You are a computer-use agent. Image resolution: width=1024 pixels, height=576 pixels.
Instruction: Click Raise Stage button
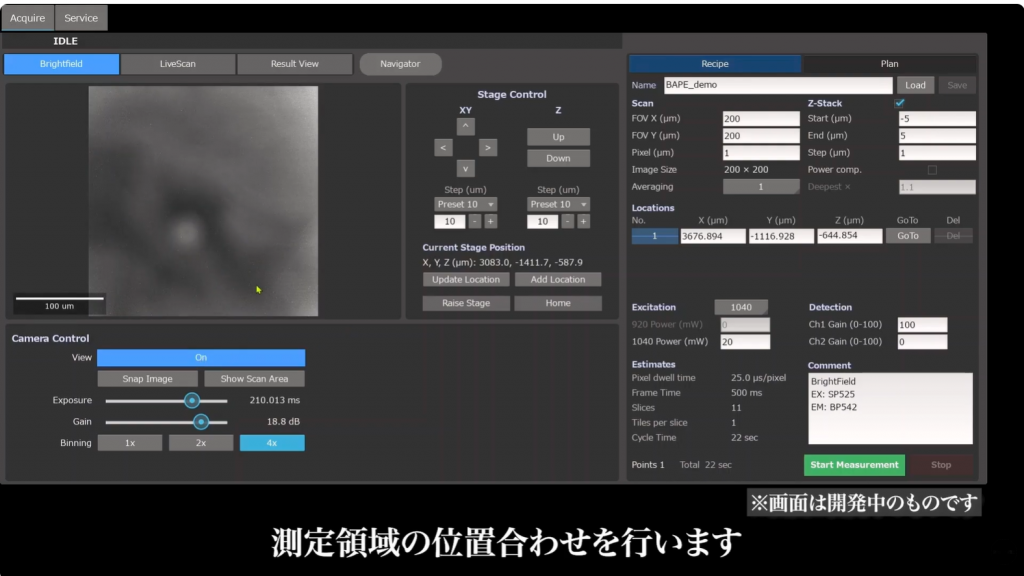point(466,303)
